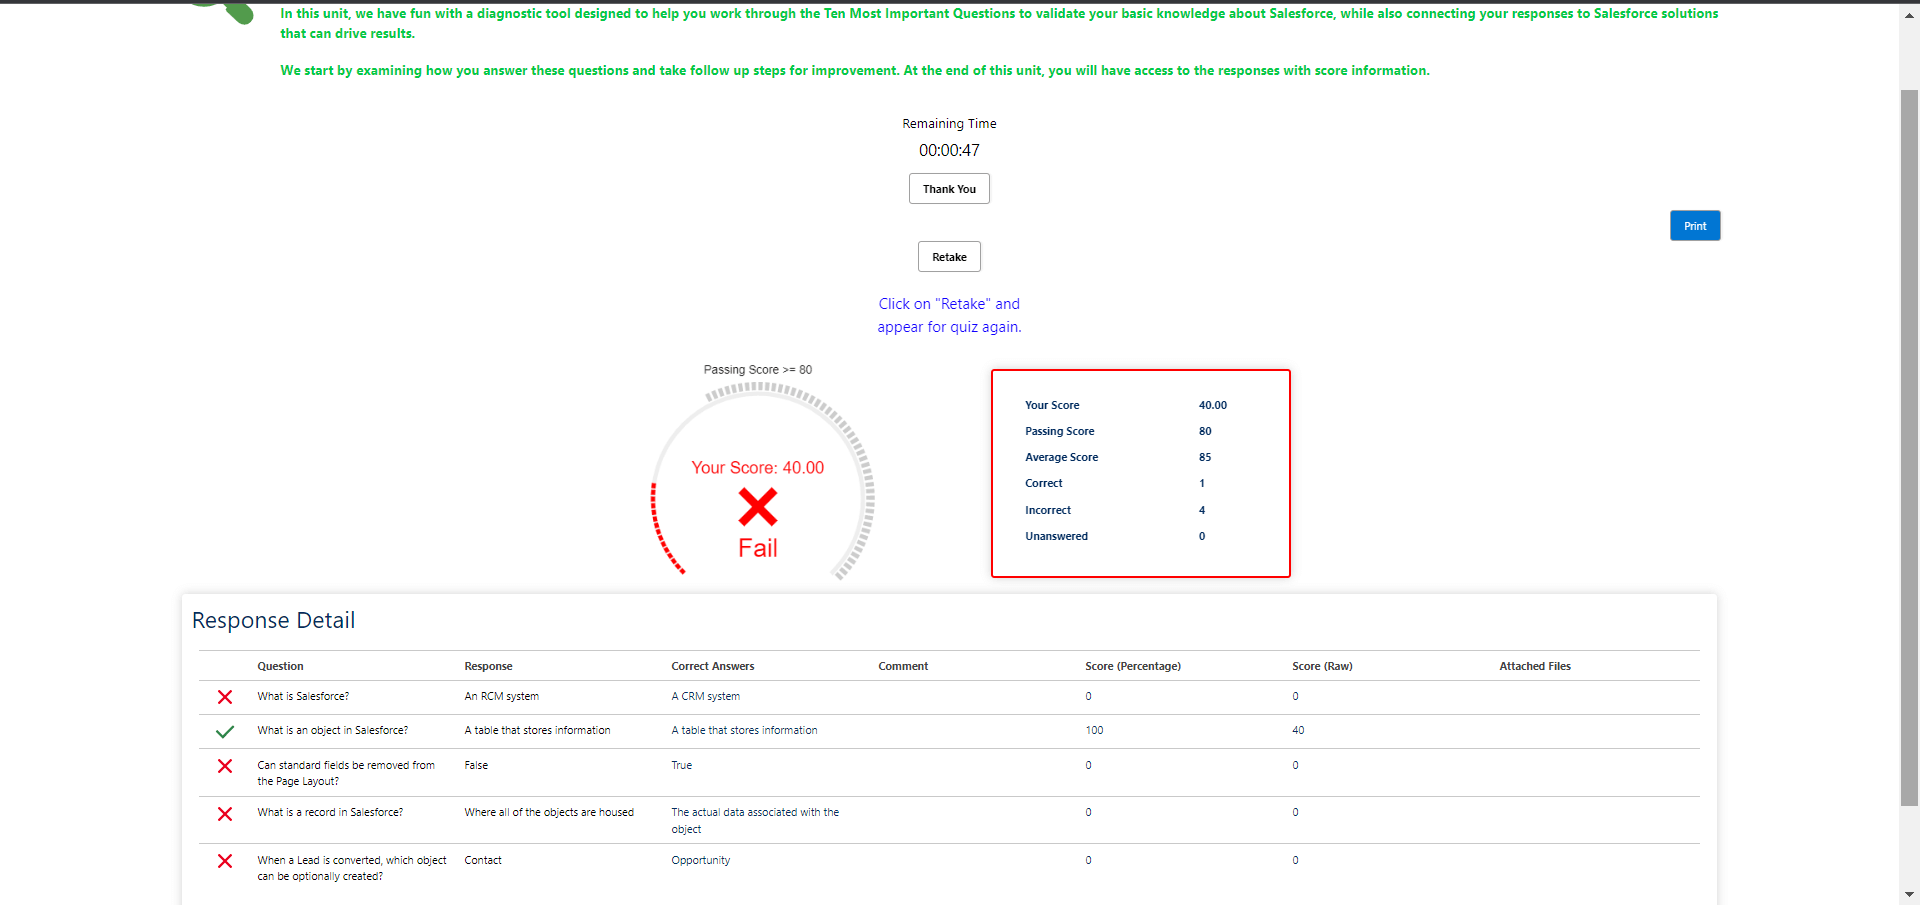Viewport: 1920px width, 905px height.
Task: Click the large red Fail cross in gauge
Action: pyautogui.click(x=757, y=507)
